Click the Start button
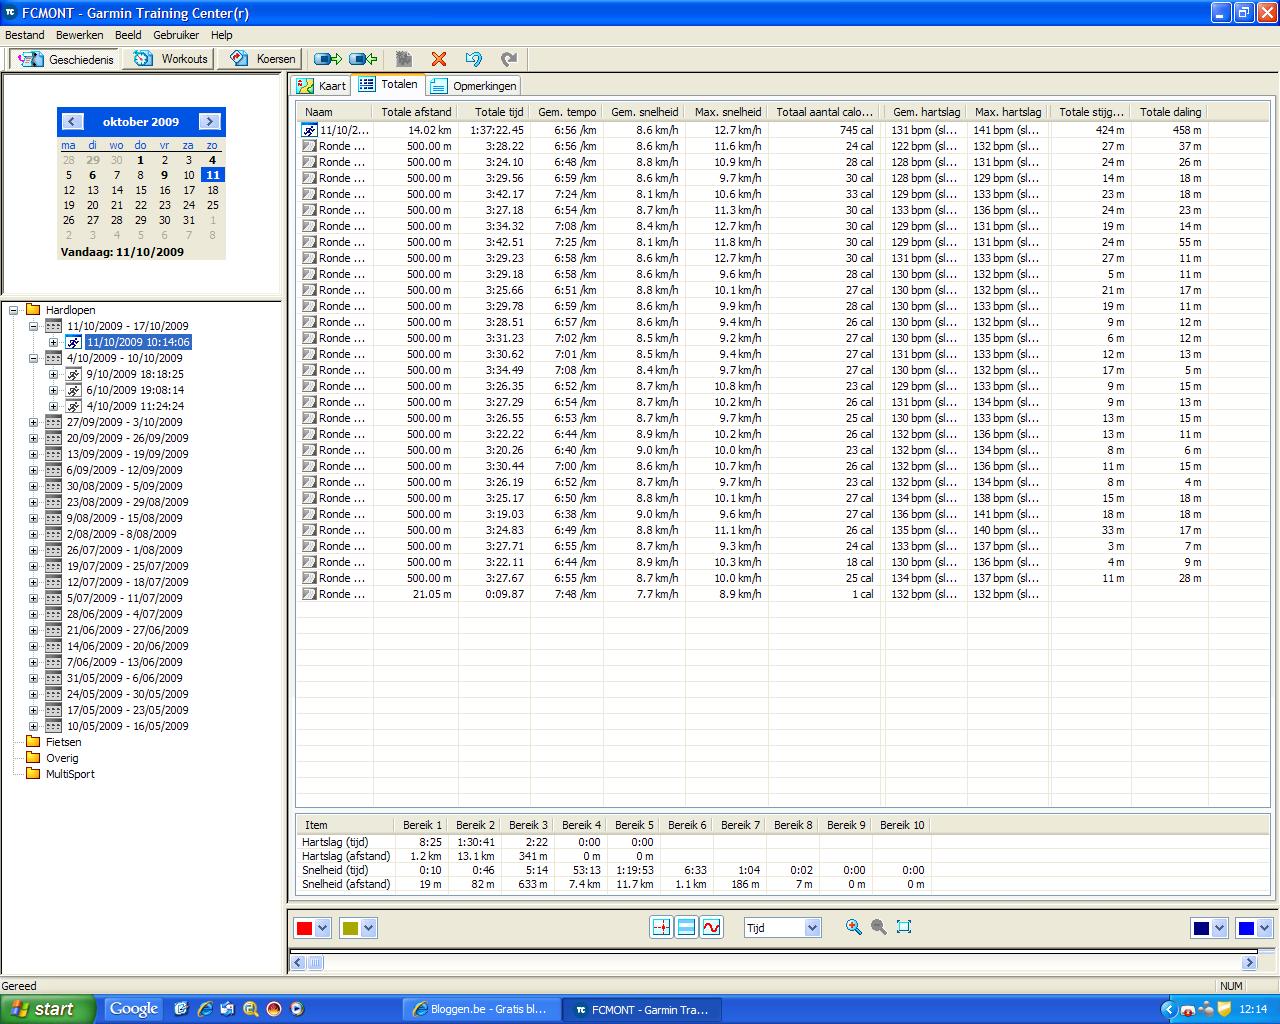The height and width of the screenshot is (1024, 1280). click(x=48, y=1009)
